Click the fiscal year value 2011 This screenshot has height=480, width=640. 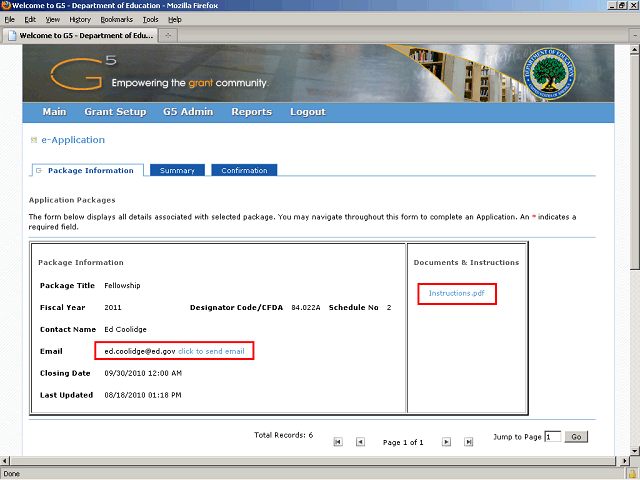[x=113, y=308]
